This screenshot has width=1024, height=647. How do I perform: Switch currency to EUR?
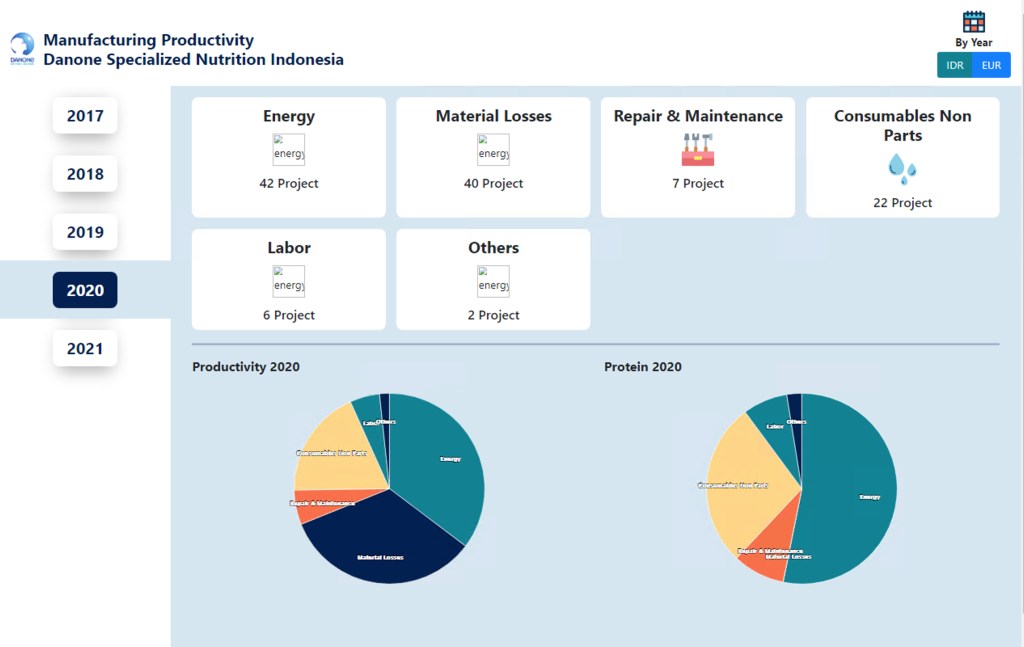point(991,65)
